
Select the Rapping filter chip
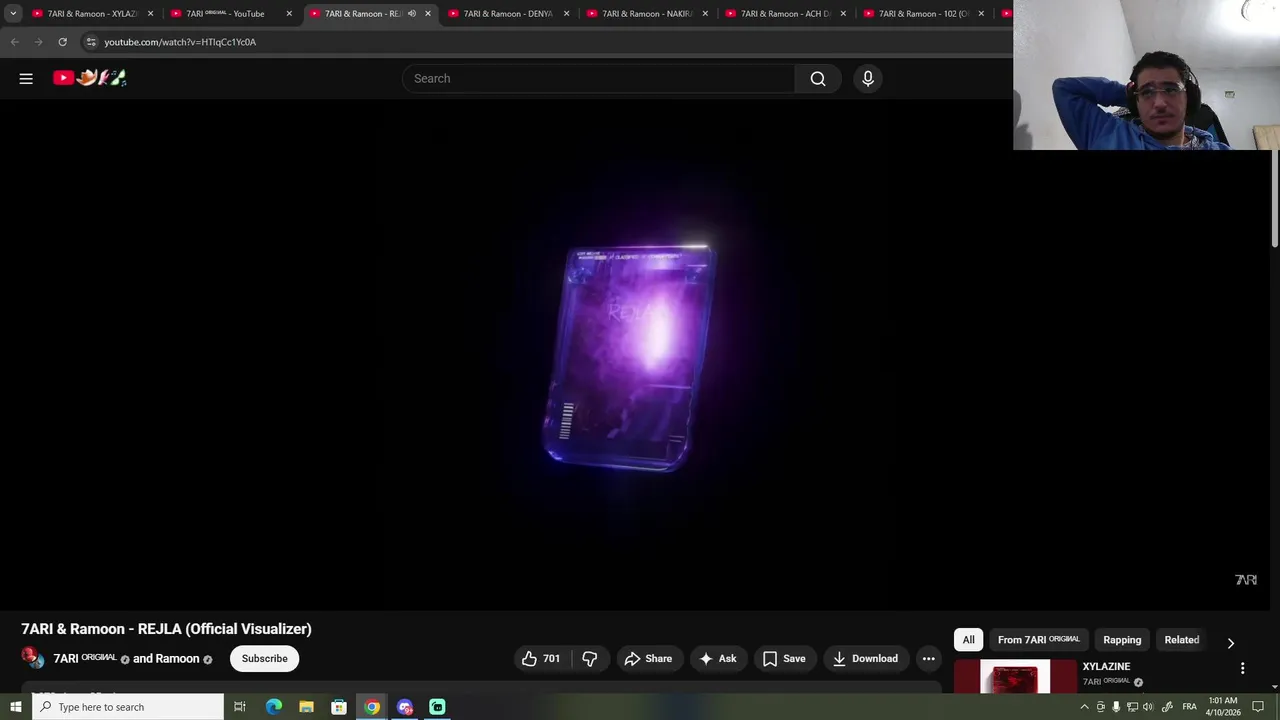(x=1122, y=640)
